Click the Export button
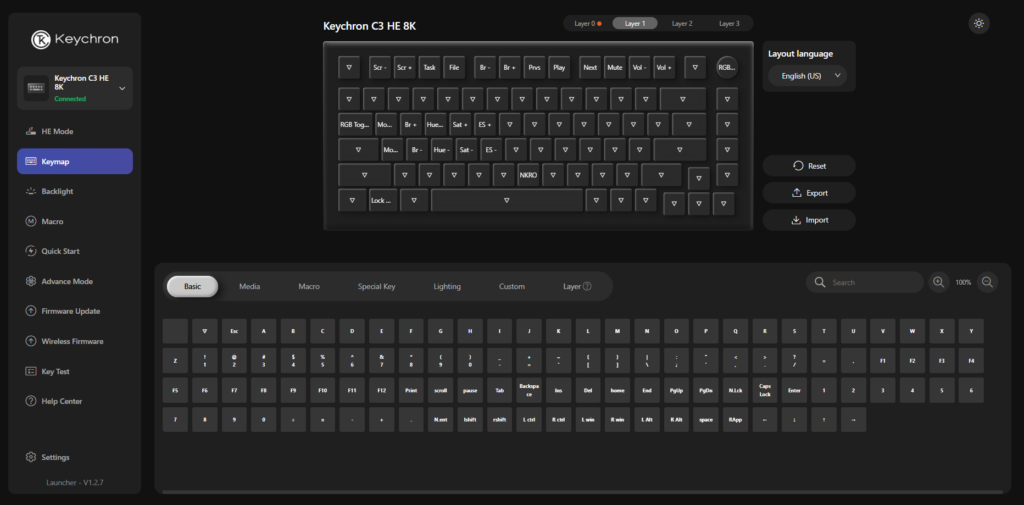The height and width of the screenshot is (505, 1024). tap(809, 193)
